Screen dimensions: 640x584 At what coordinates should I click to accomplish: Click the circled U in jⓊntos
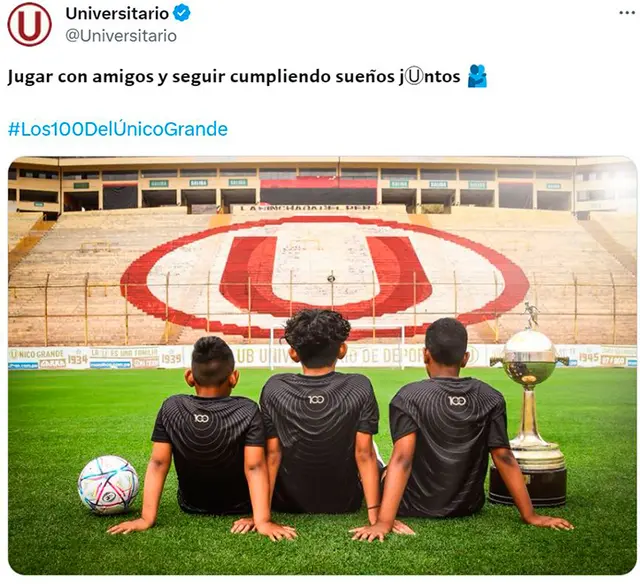pos(414,77)
